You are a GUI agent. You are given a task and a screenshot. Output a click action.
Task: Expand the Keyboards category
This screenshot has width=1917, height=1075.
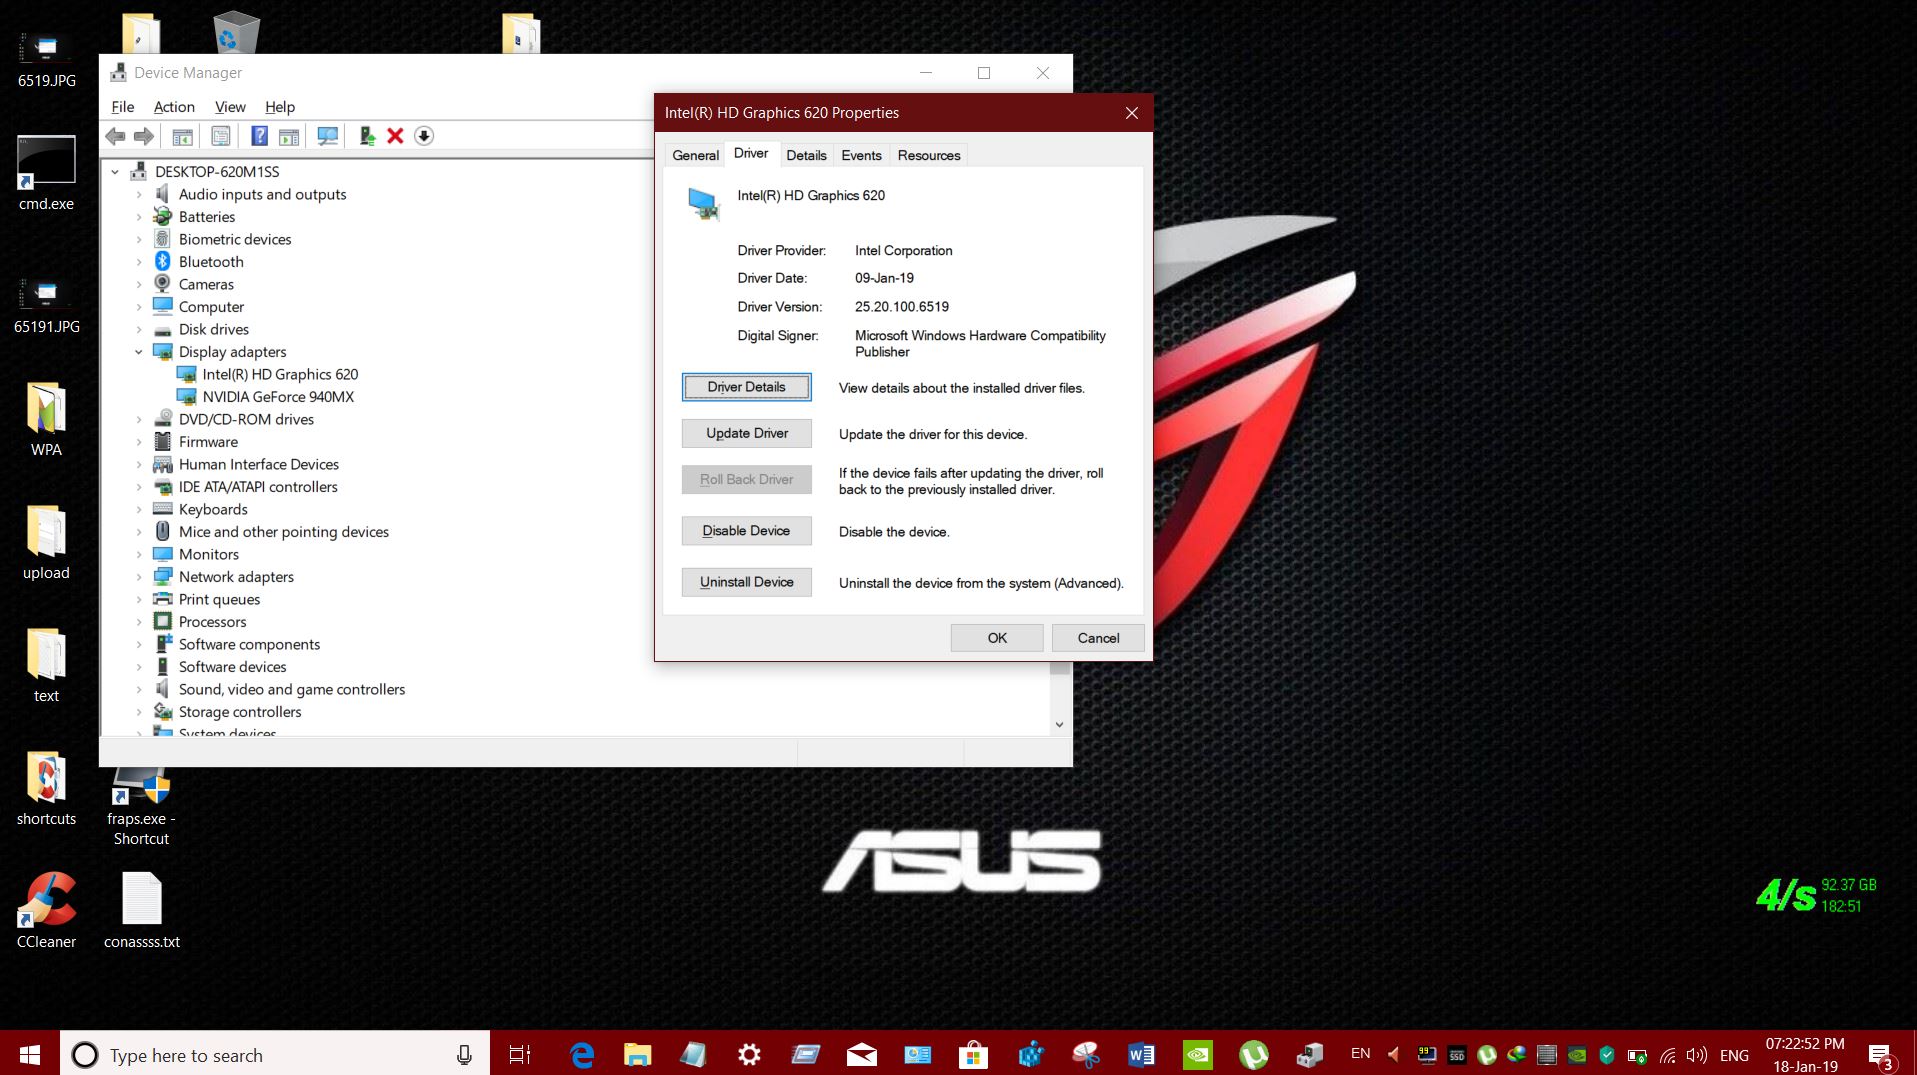(x=139, y=510)
